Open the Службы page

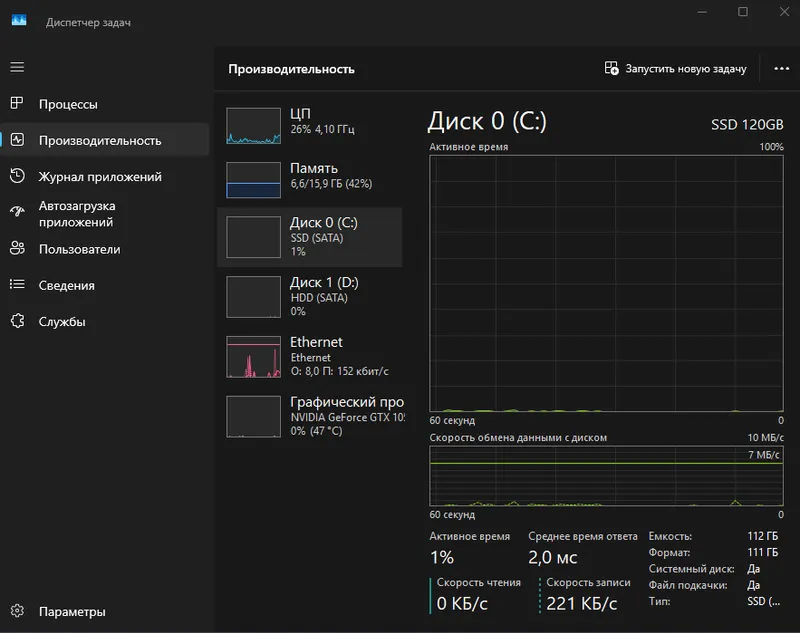click(x=105, y=321)
